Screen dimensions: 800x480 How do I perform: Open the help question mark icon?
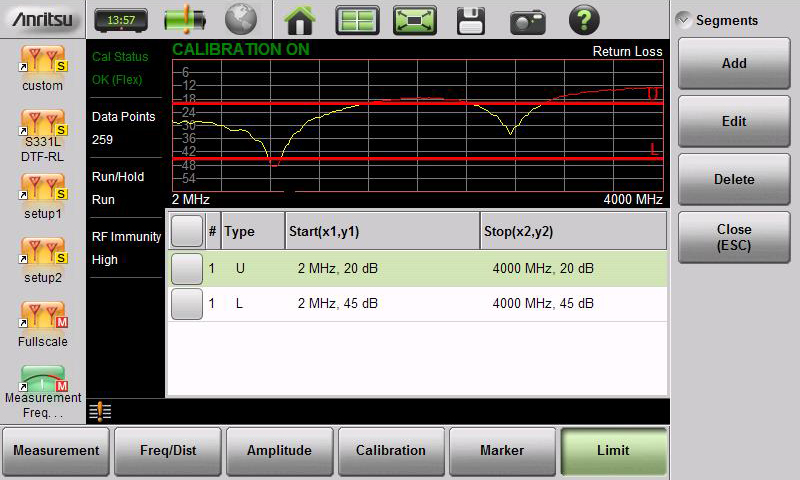click(584, 19)
